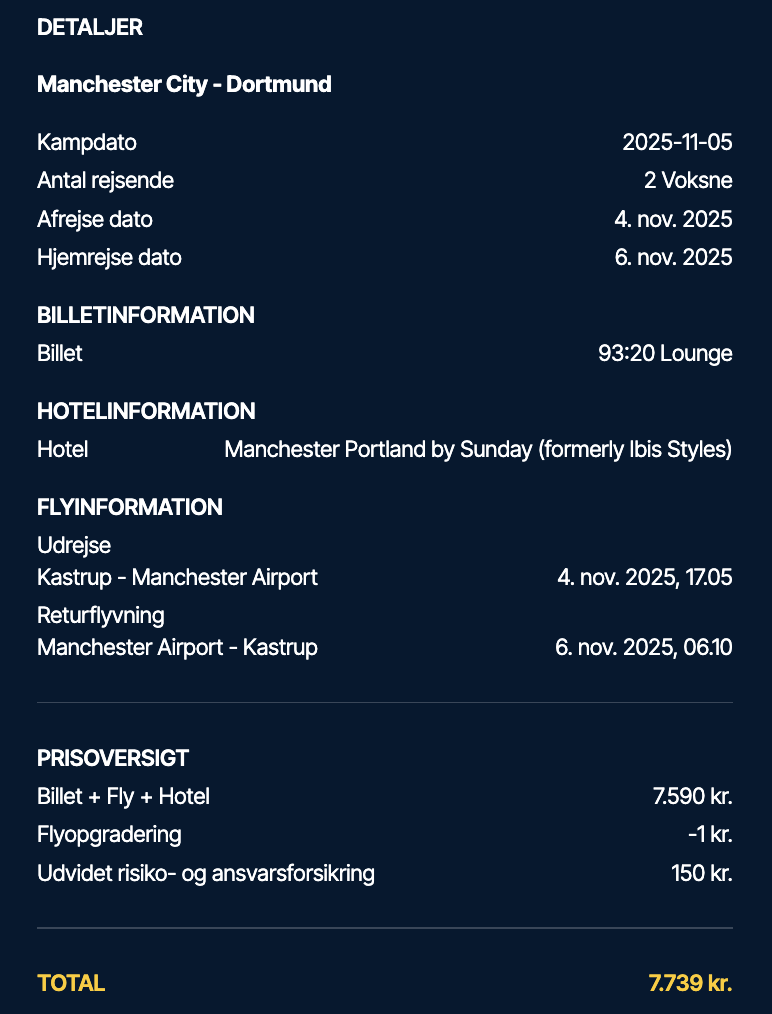Select the Manchester City - Dortmund match title
Viewport: 772px width, 1014px height.
[184, 84]
